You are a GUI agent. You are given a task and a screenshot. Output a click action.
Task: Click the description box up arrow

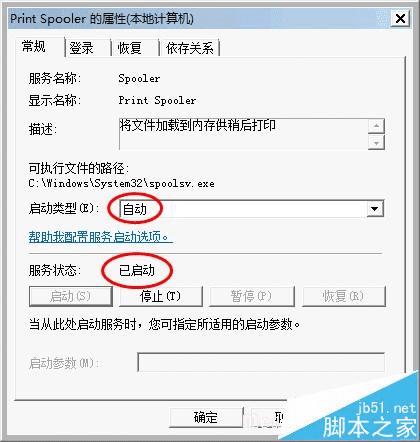[x=376, y=126]
